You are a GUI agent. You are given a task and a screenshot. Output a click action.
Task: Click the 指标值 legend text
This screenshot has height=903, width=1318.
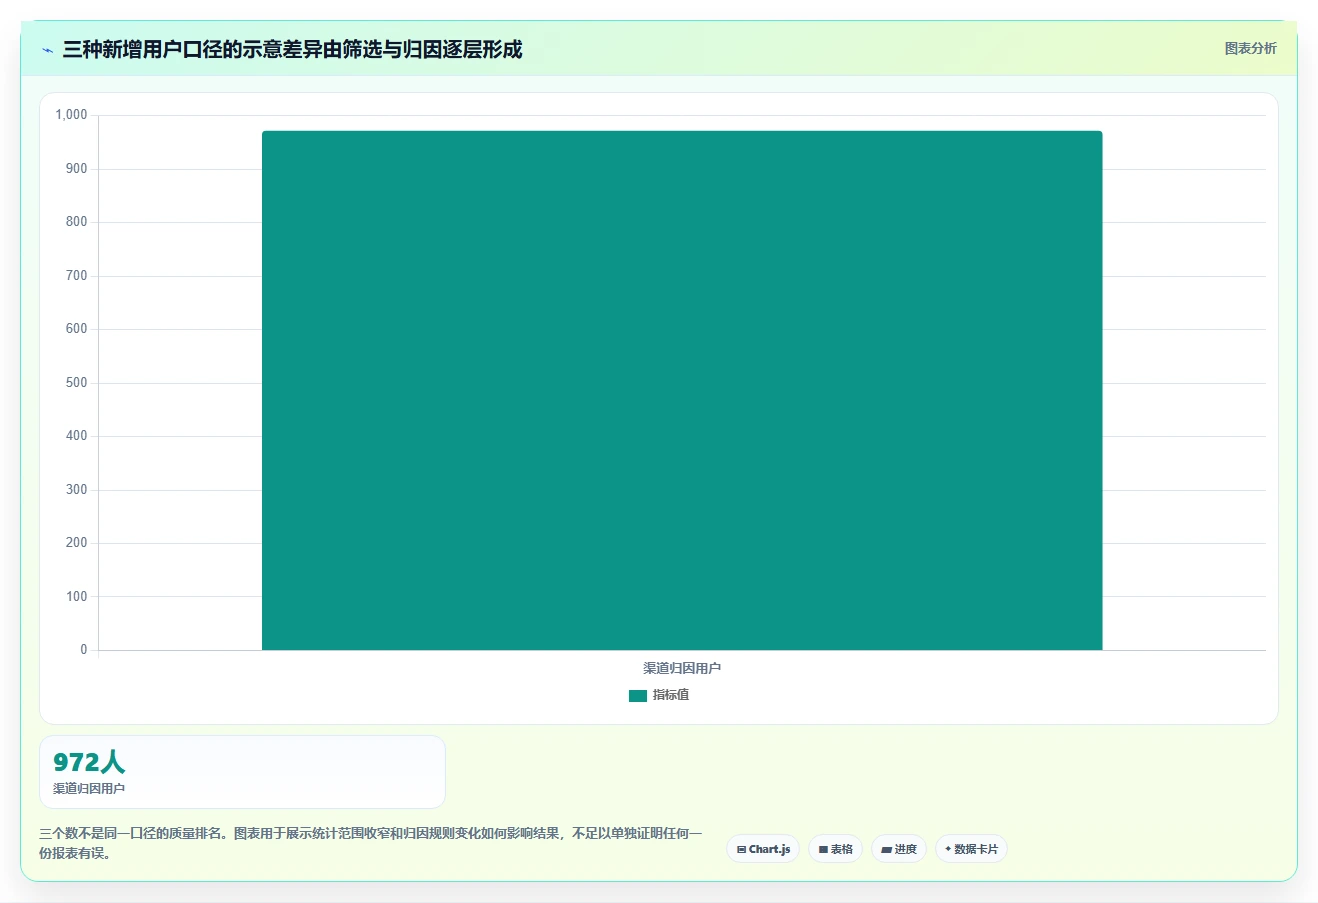click(671, 695)
